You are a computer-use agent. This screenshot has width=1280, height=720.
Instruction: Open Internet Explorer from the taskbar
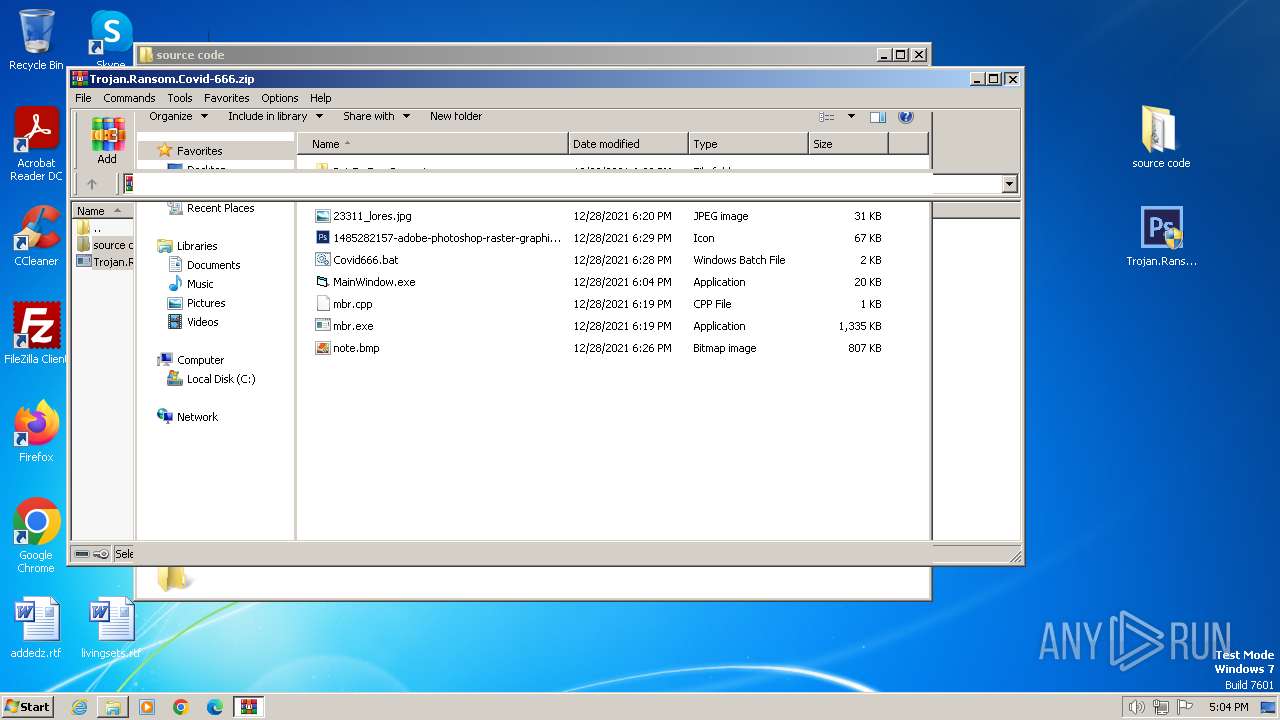tap(79, 707)
